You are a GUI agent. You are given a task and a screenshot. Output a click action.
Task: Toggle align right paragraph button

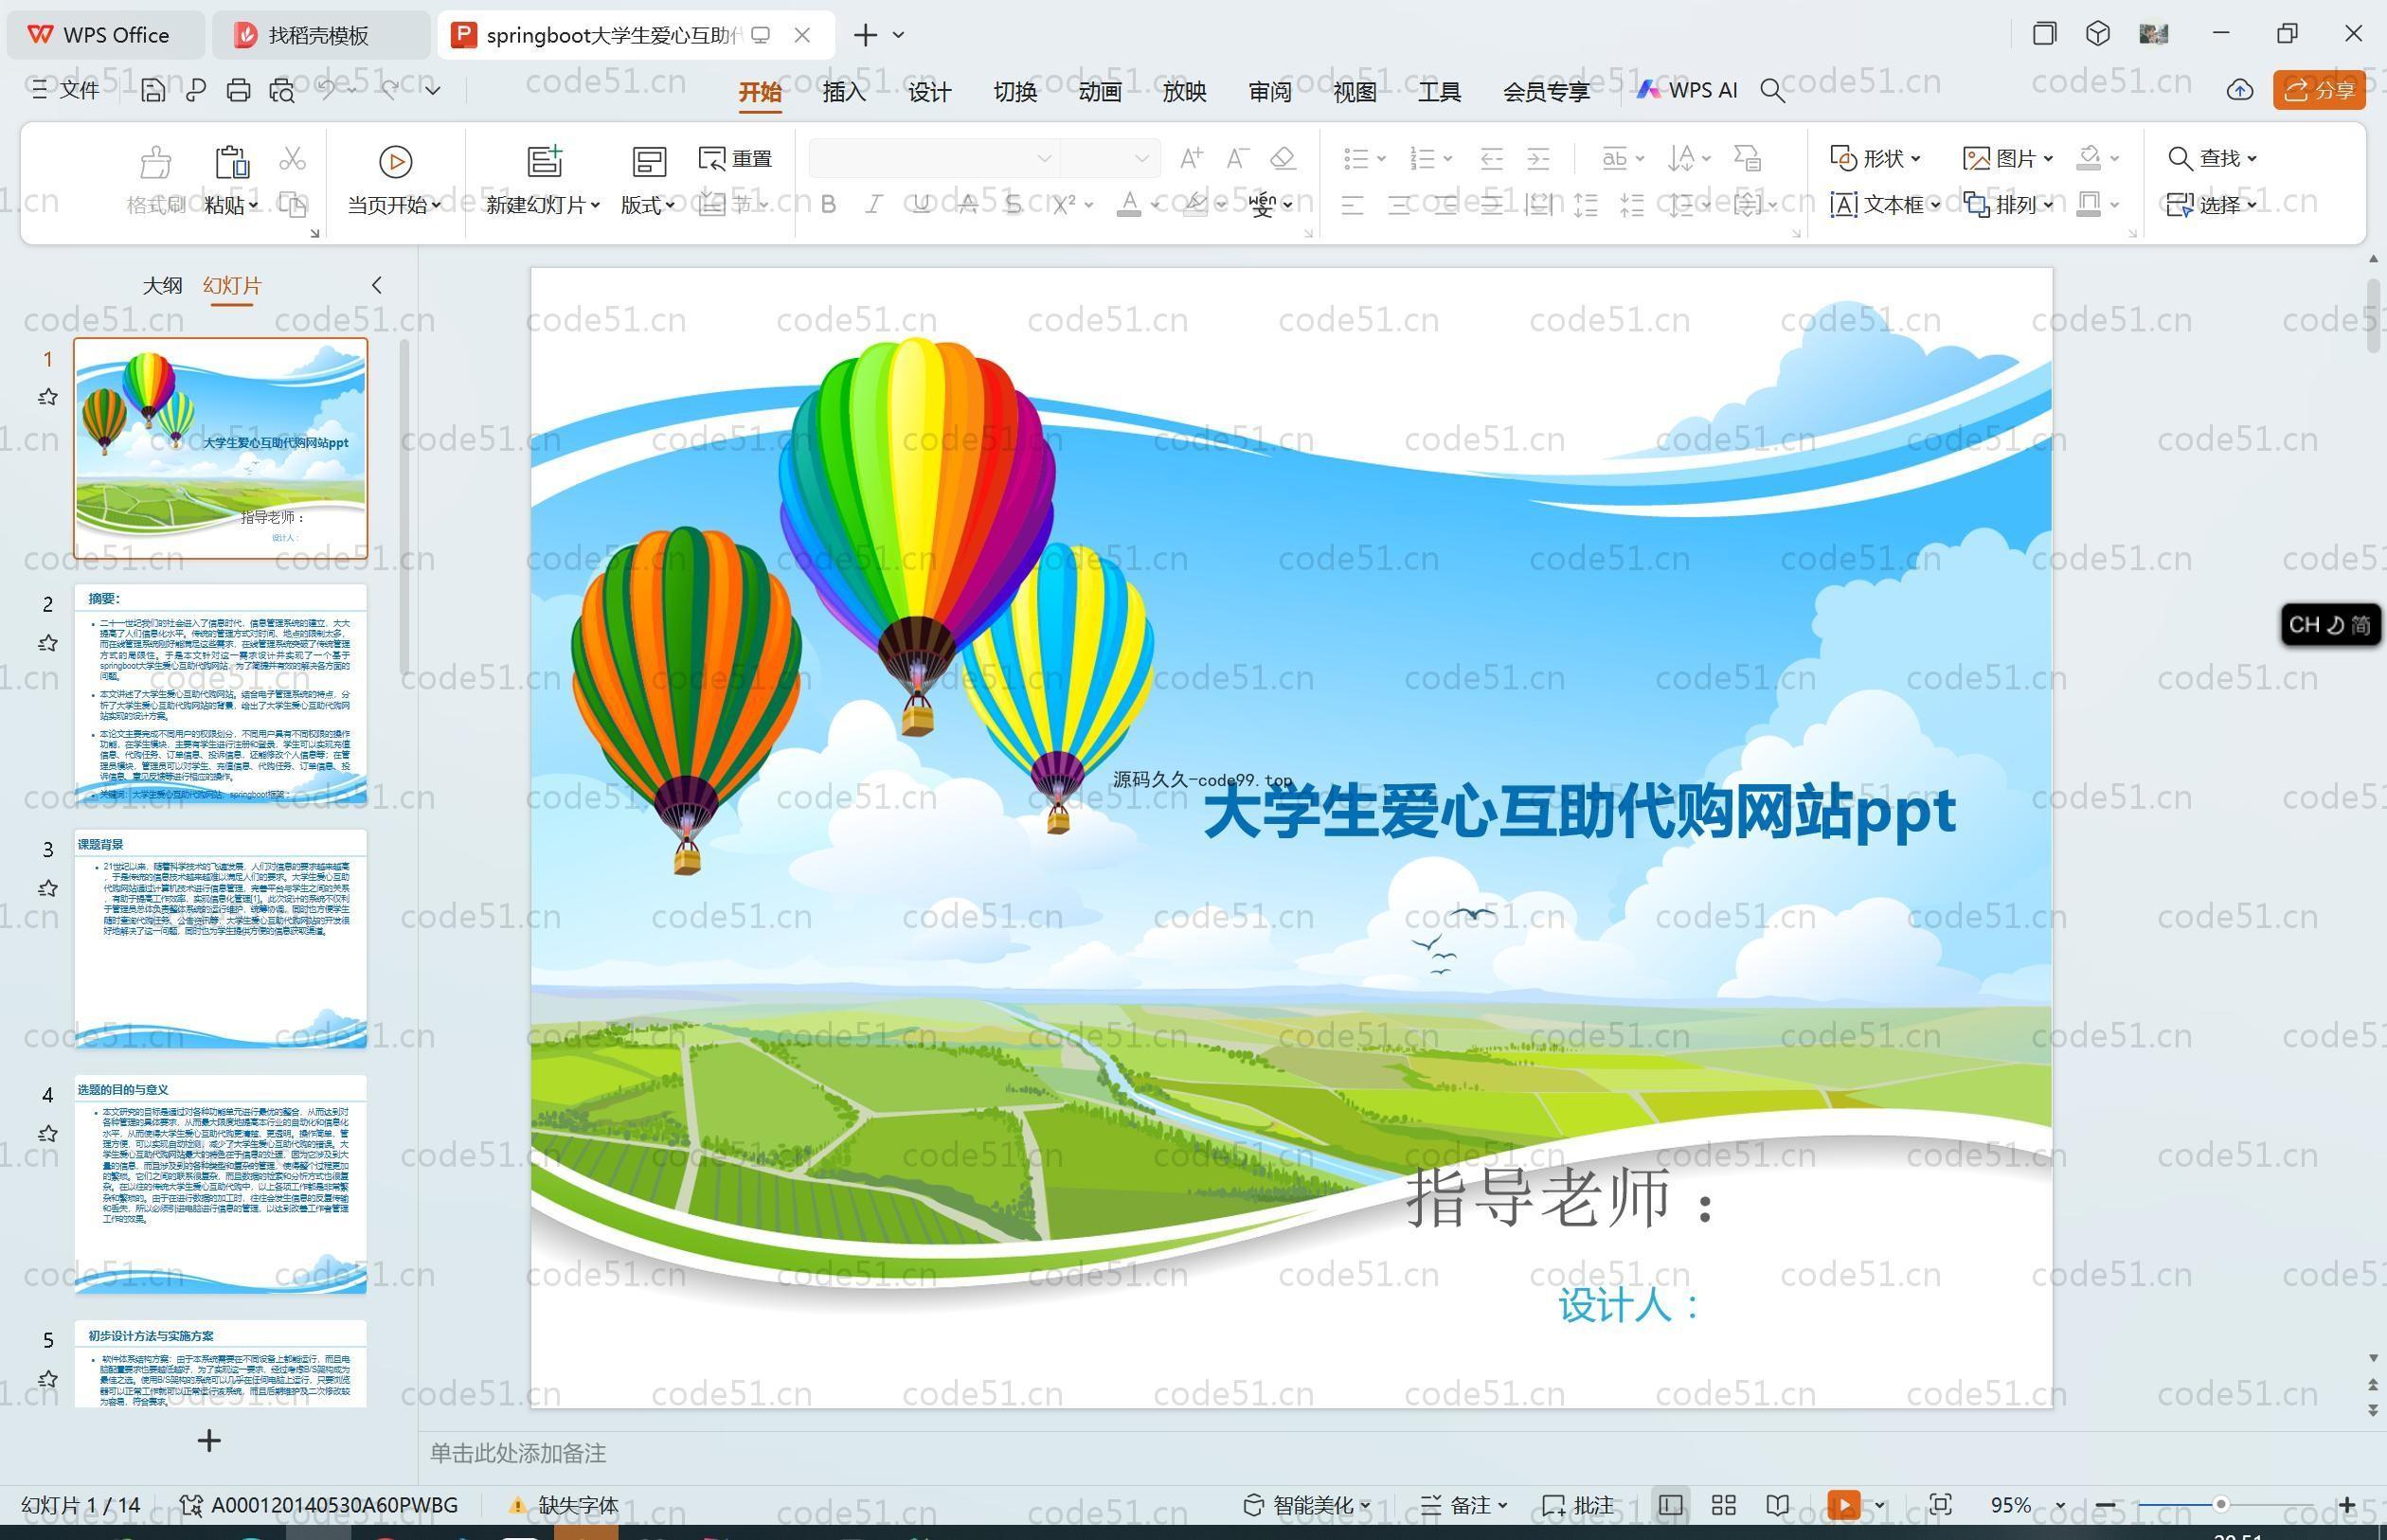point(1445,206)
